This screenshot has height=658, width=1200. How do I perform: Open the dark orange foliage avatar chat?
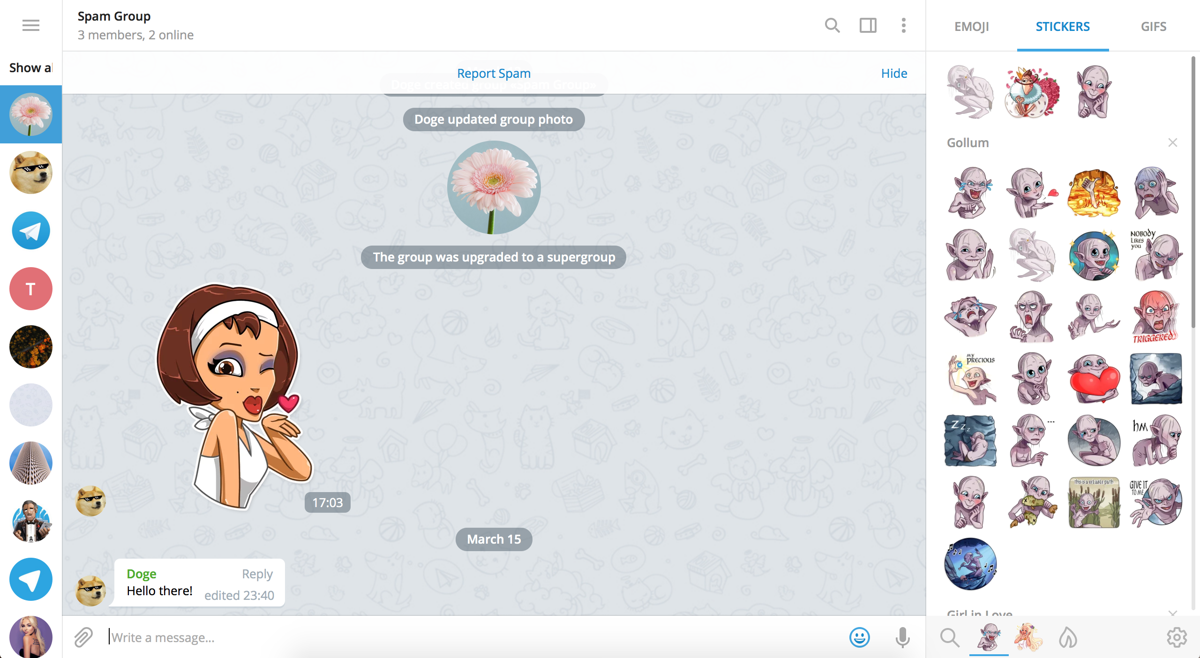pyautogui.click(x=31, y=347)
